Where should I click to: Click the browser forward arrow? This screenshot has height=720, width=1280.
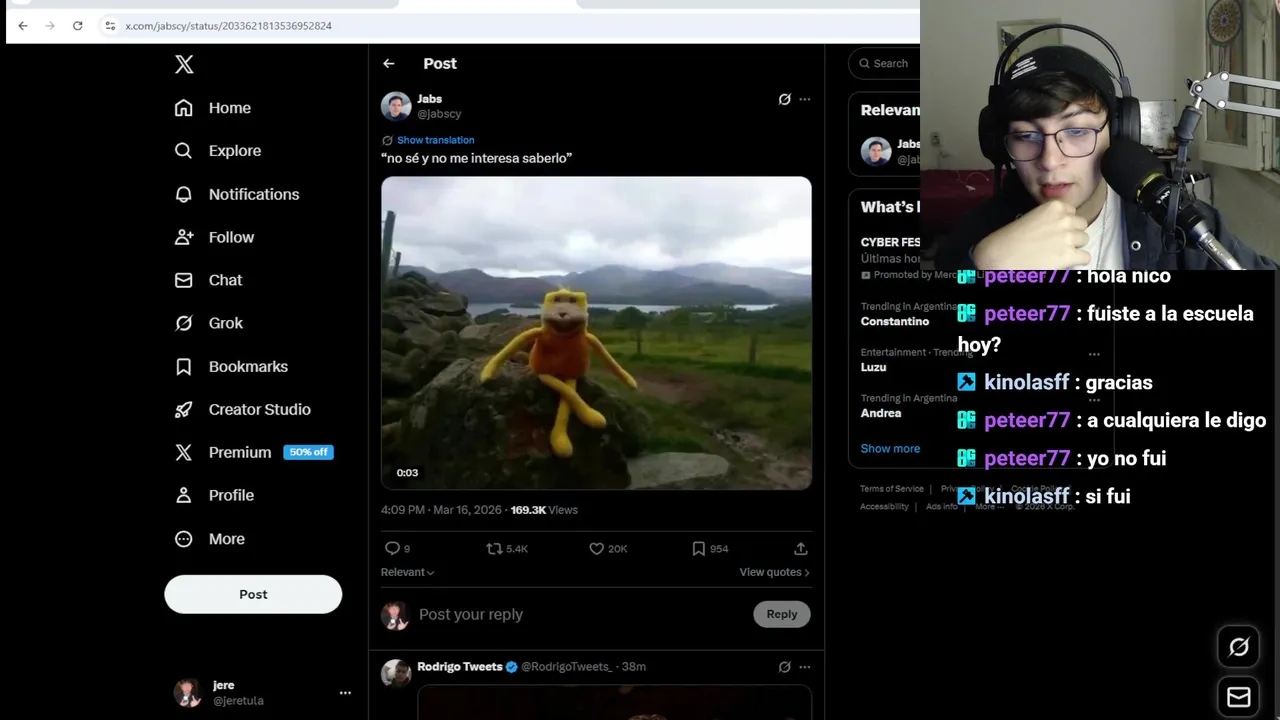tap(50, 26)
